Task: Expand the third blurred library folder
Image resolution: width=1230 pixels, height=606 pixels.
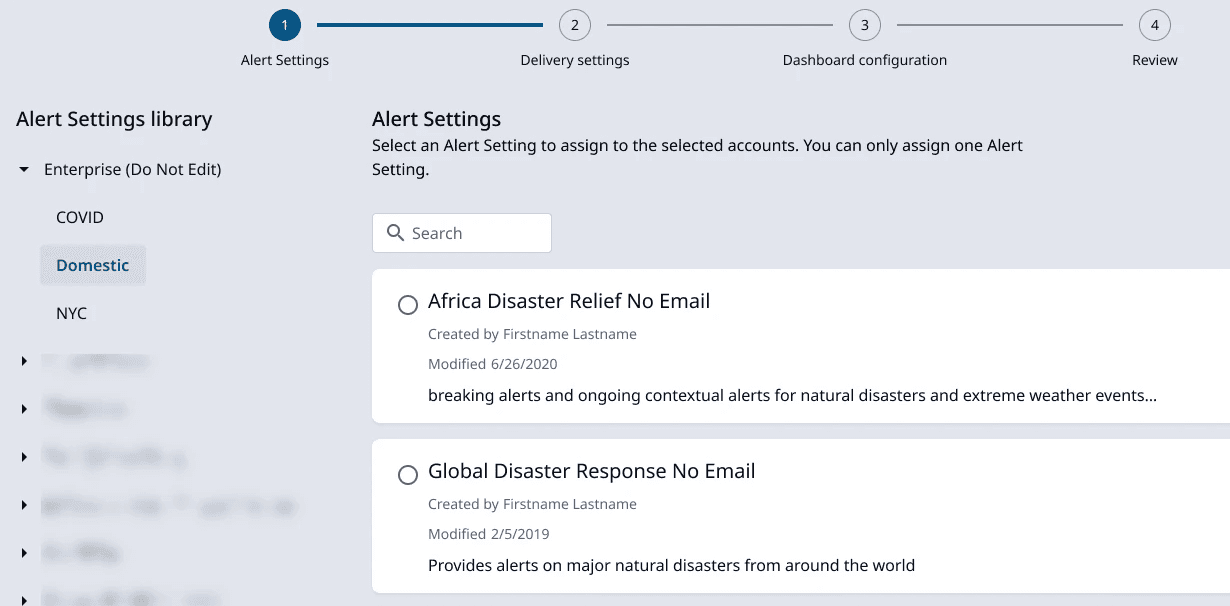Action: click(x=24, y=457)
